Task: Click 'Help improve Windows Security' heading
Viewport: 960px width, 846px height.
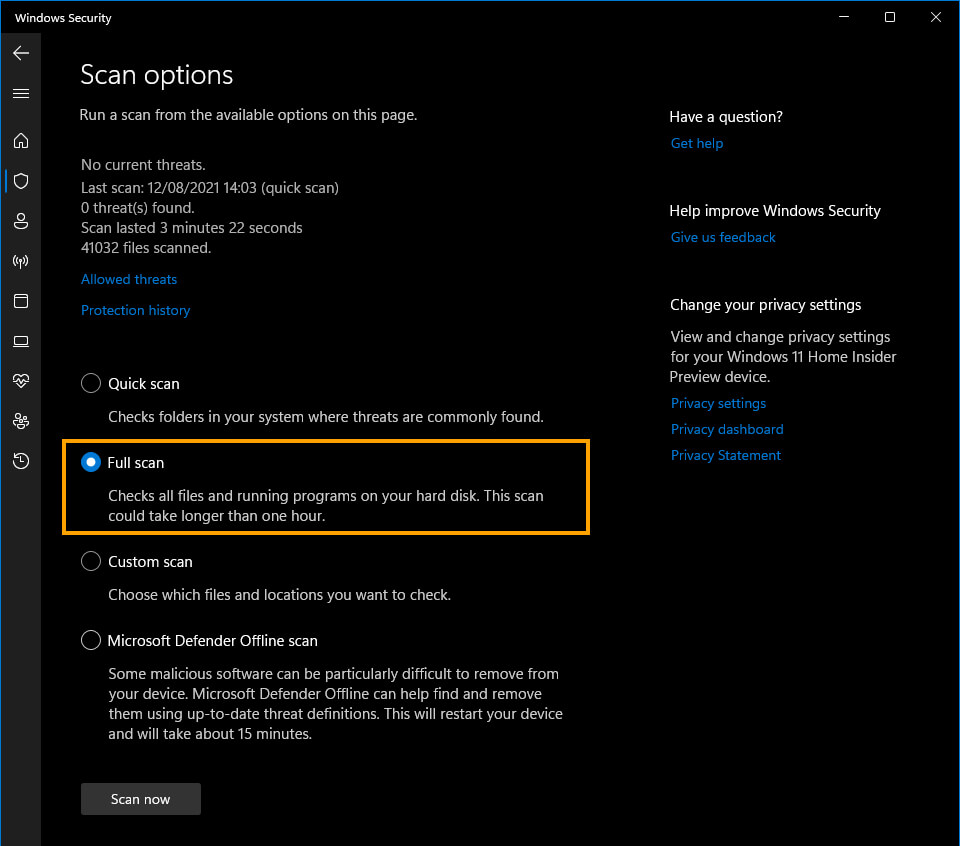Action: (774, 211)
